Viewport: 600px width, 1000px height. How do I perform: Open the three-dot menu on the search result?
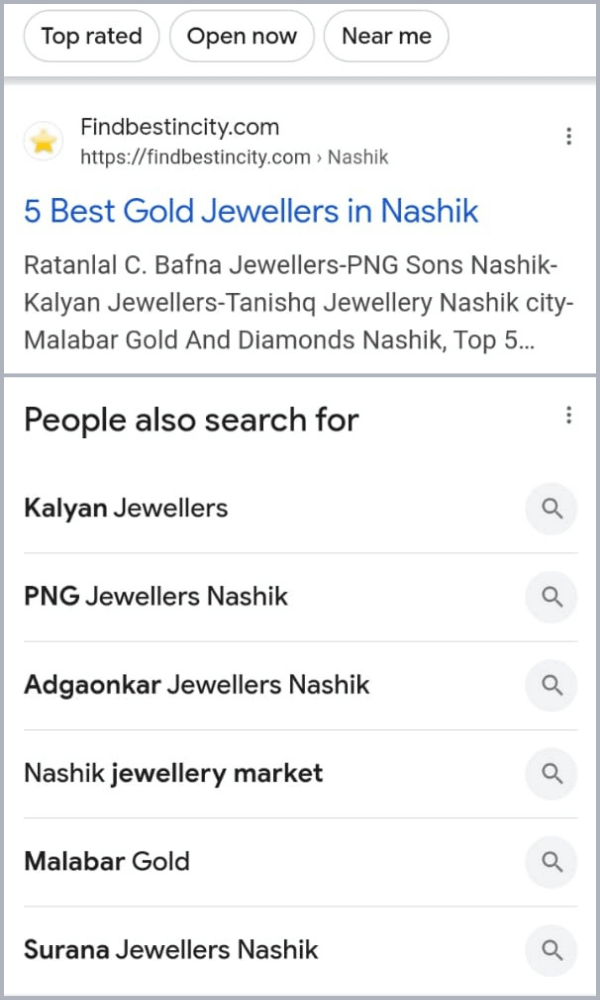[x=569, y=135]
